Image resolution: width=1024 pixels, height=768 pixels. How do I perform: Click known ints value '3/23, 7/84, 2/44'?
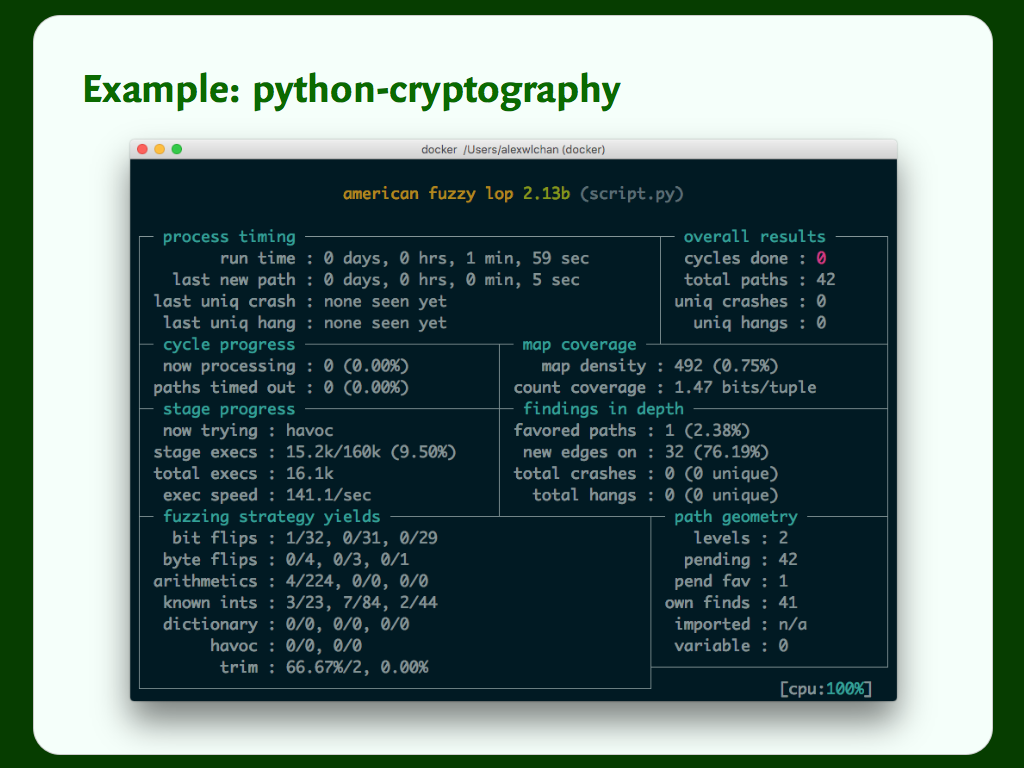pyautogui.click(x=362, y=603)
